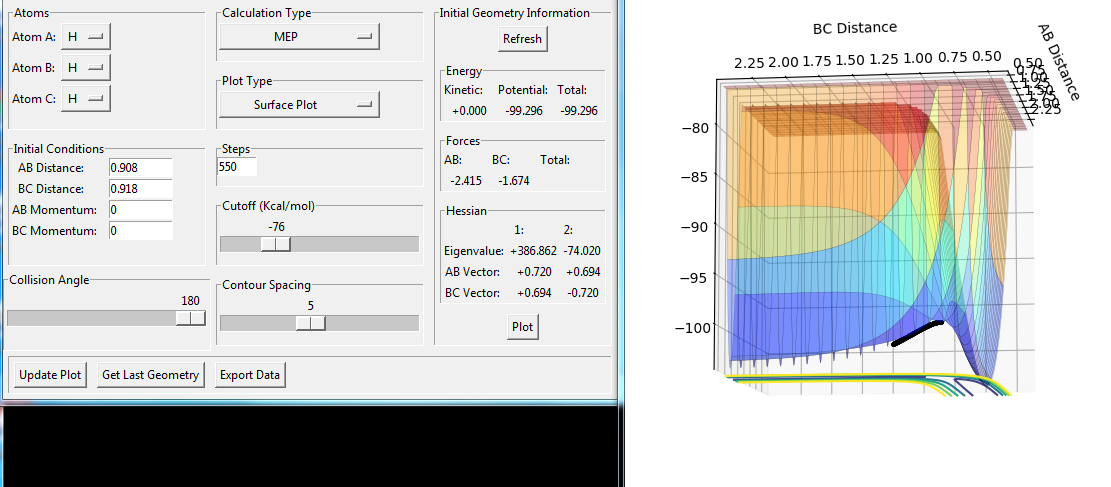Click the Collision Angle value 180

coord(191,301)
